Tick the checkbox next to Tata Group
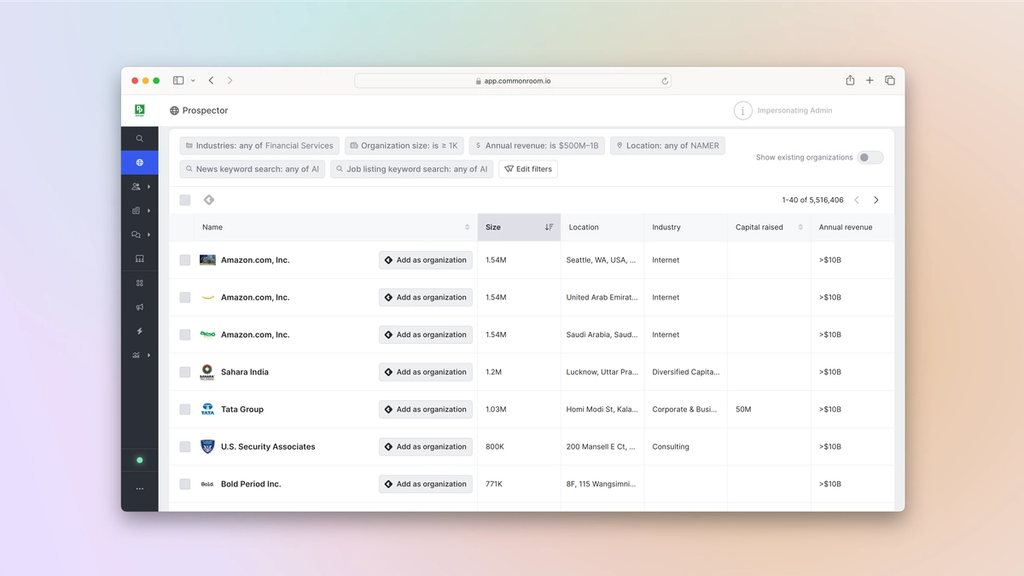This screenshot has width=1024, height=576. 185,409
